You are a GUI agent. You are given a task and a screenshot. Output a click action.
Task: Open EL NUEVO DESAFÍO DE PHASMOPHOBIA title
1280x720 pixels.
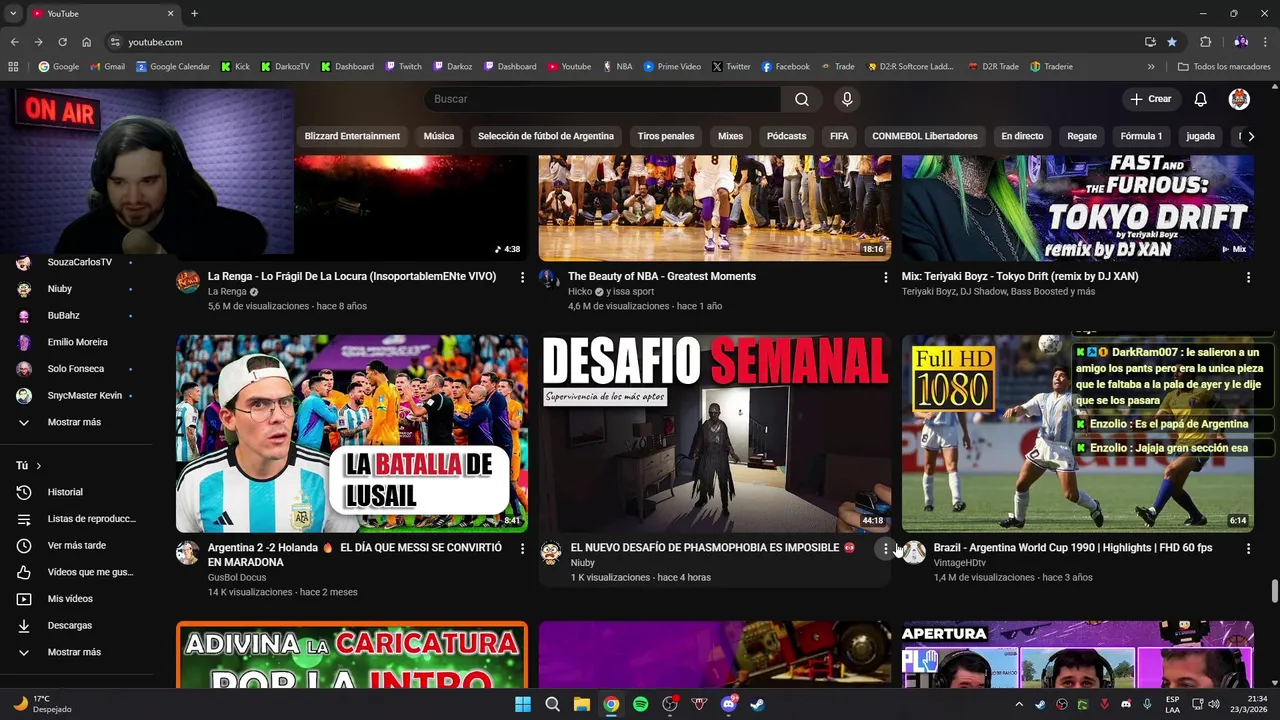704,548
